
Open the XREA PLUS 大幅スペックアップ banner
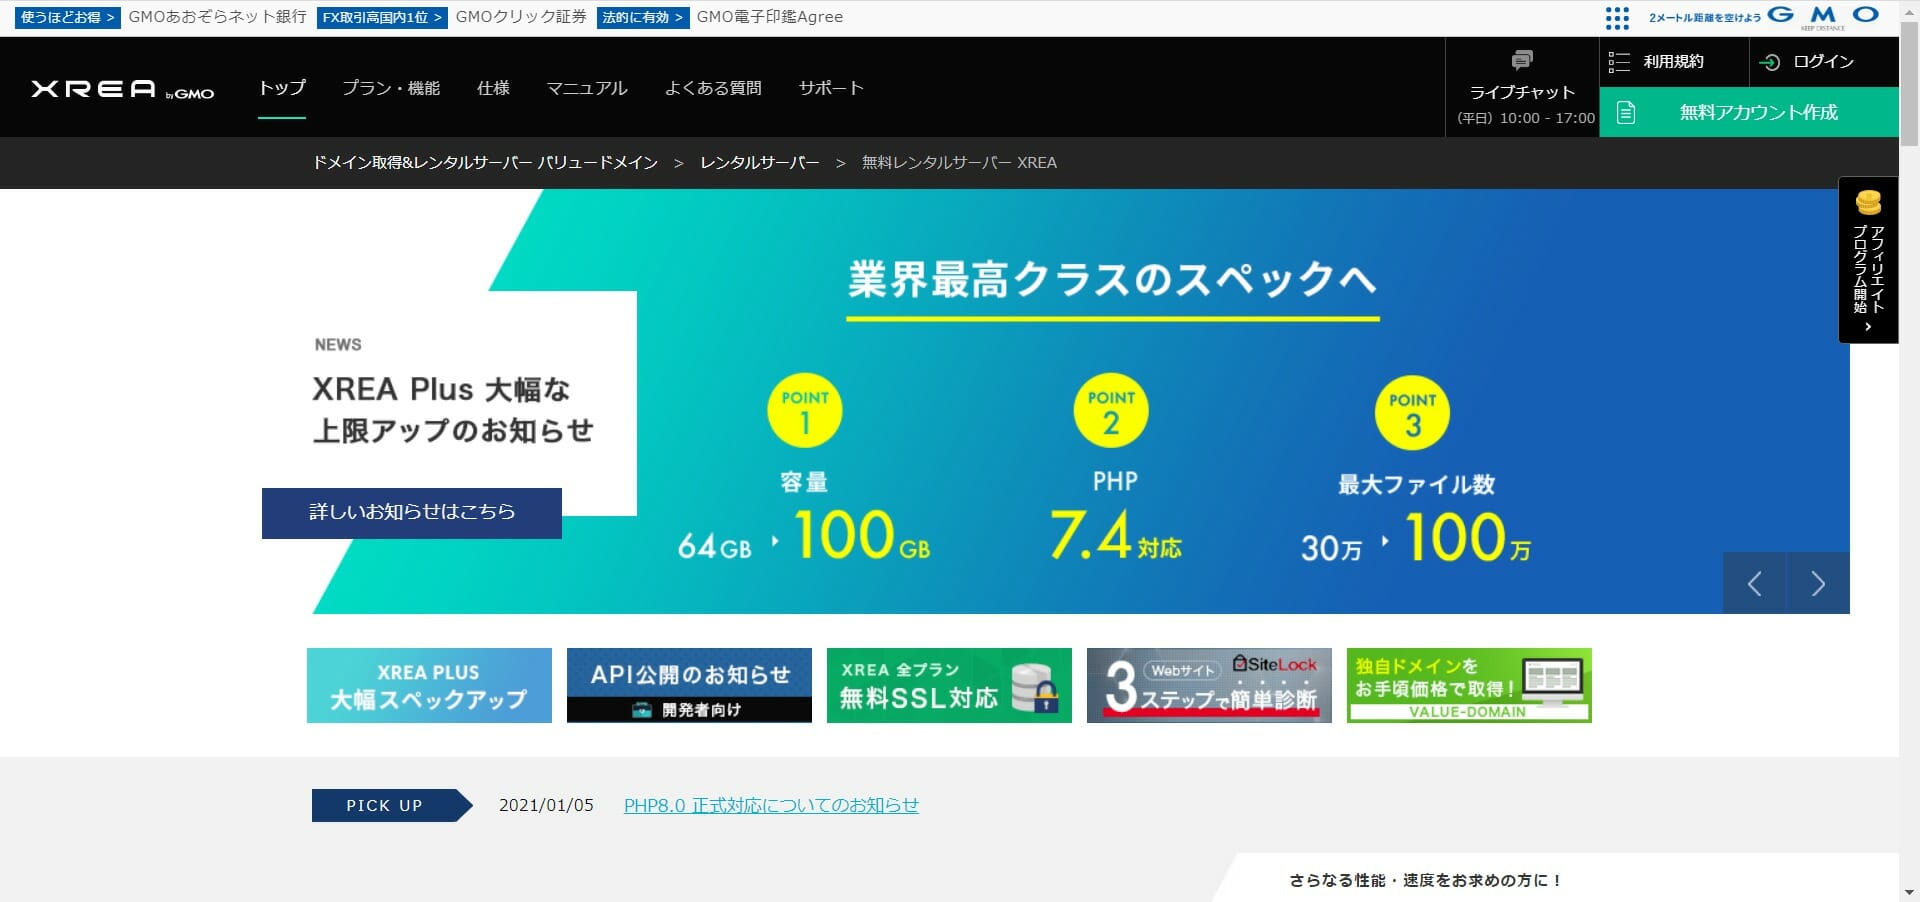coord(429,685)
